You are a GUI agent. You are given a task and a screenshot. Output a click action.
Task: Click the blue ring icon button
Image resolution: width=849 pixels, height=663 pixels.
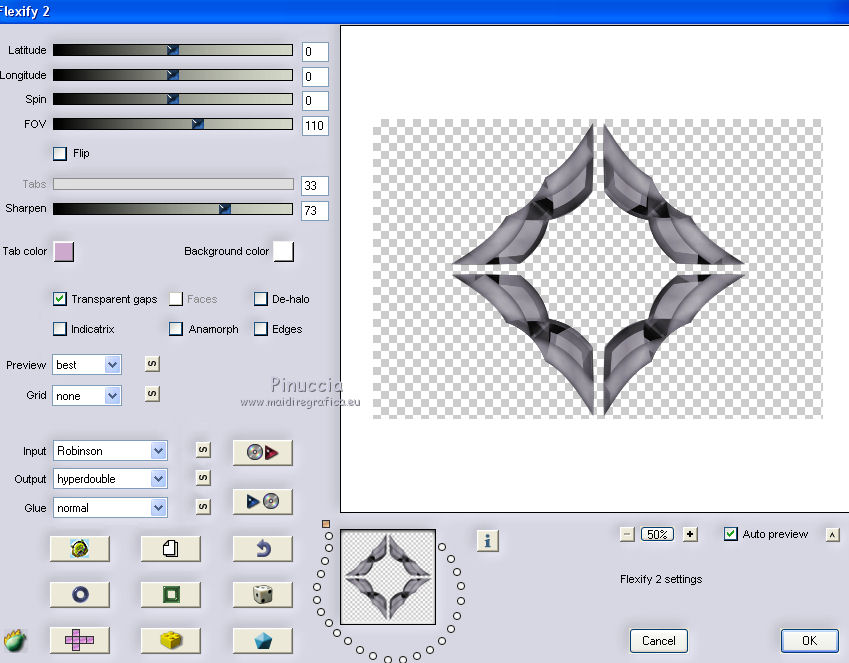80,595
